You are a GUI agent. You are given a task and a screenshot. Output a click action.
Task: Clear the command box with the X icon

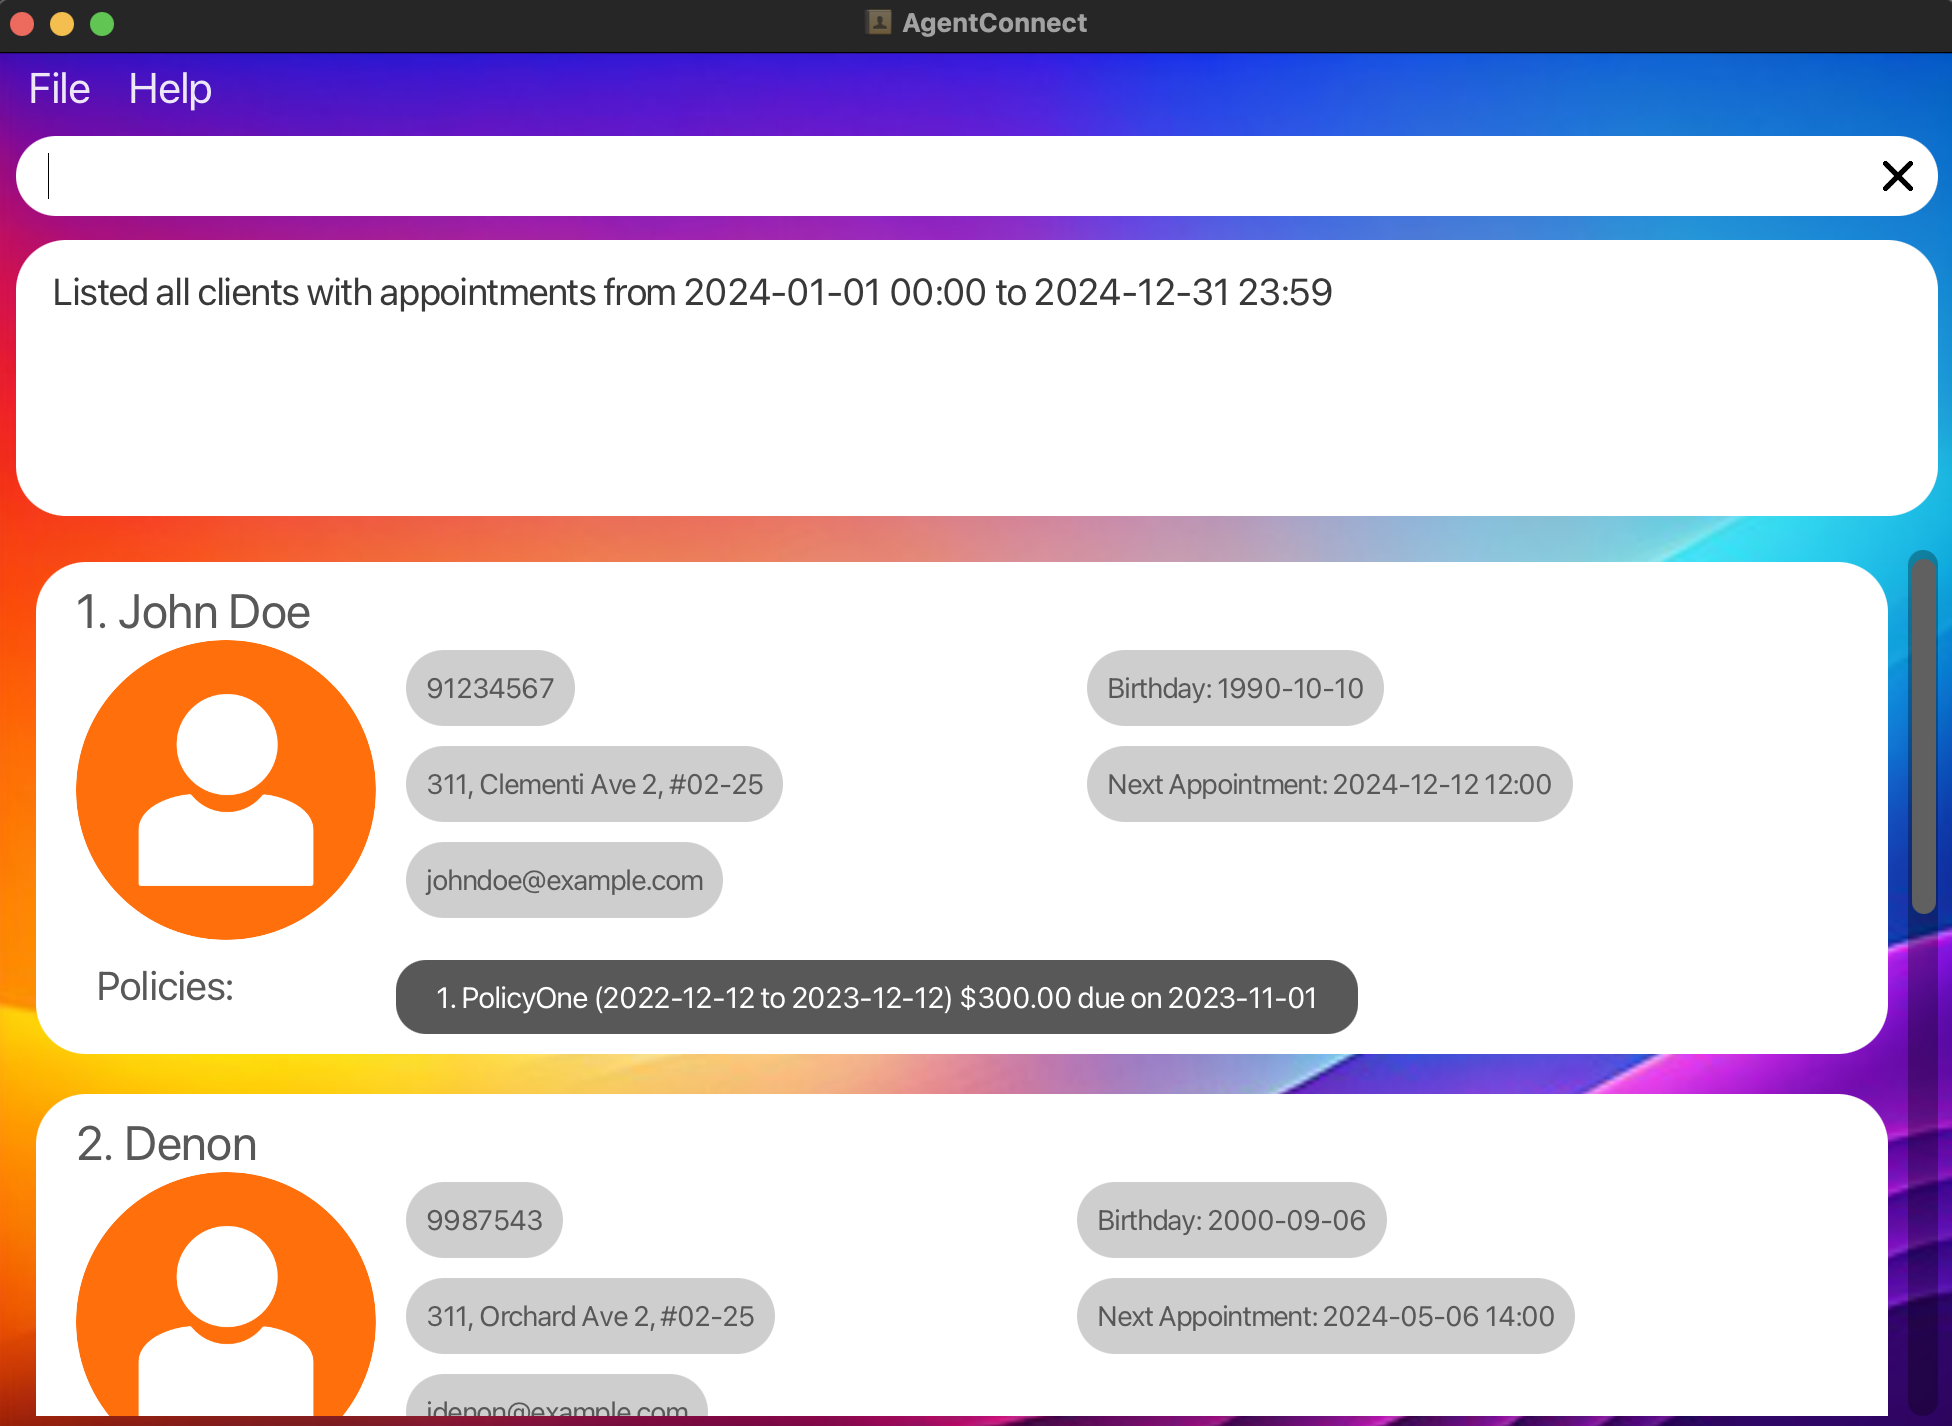[1897, 176]
